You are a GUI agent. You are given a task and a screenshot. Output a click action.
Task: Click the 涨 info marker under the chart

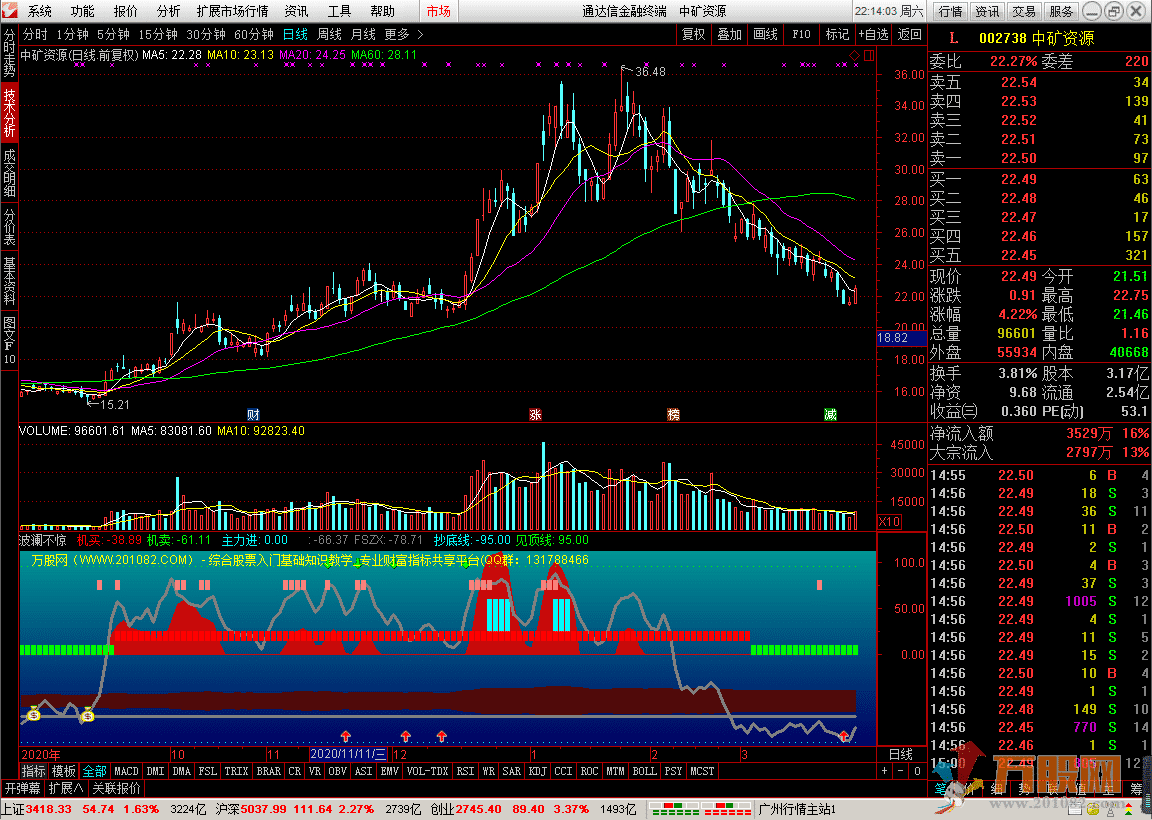536,415
